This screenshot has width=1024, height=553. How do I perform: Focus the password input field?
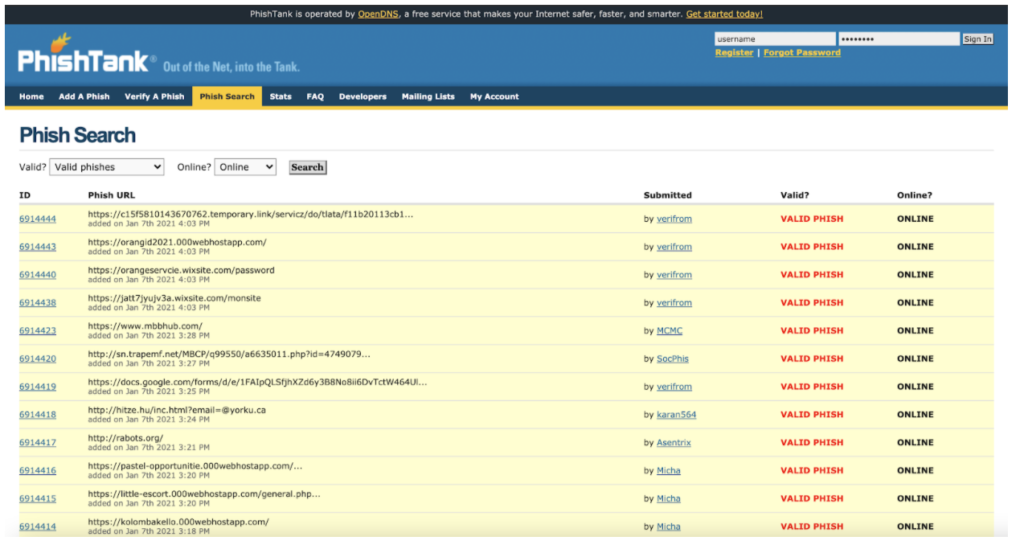pyautogui.click(x=899, y=39)
